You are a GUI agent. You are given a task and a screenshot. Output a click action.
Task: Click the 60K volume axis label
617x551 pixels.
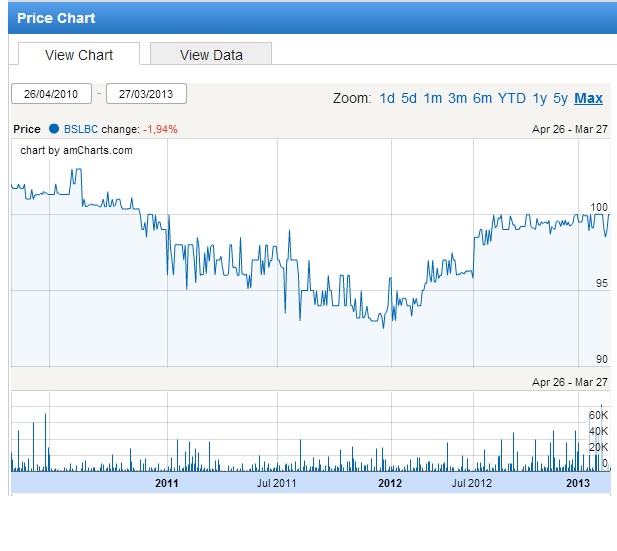[x=598, y=415]
